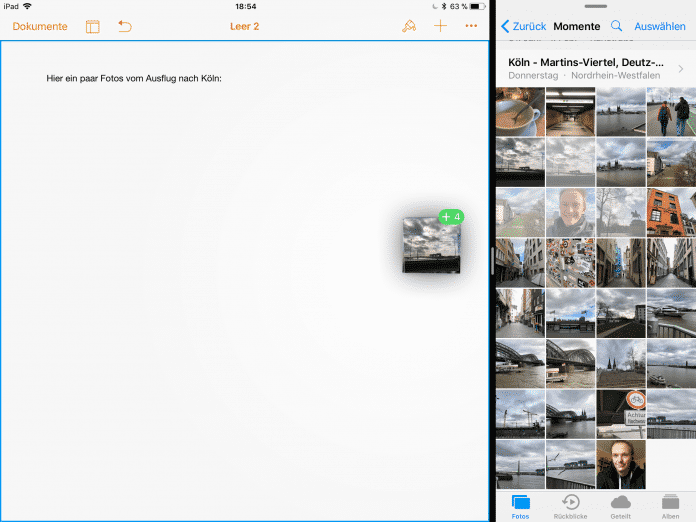Expand the Köln Martins-Viertel moment chevron
This screenshot has height=522, width=696.
(680, 69)
